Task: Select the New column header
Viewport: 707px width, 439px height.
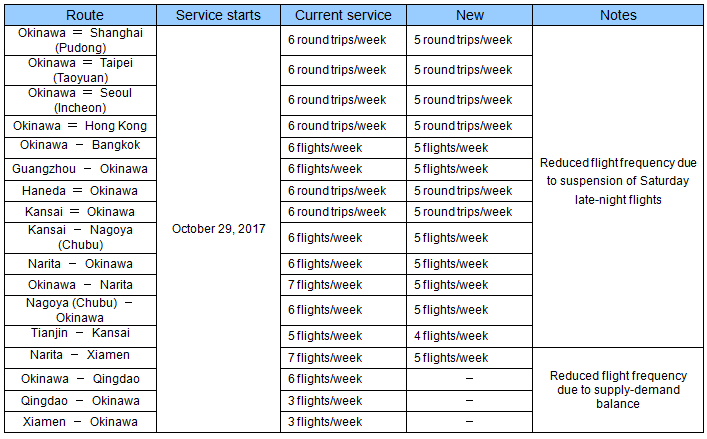Action: point(469,15)
